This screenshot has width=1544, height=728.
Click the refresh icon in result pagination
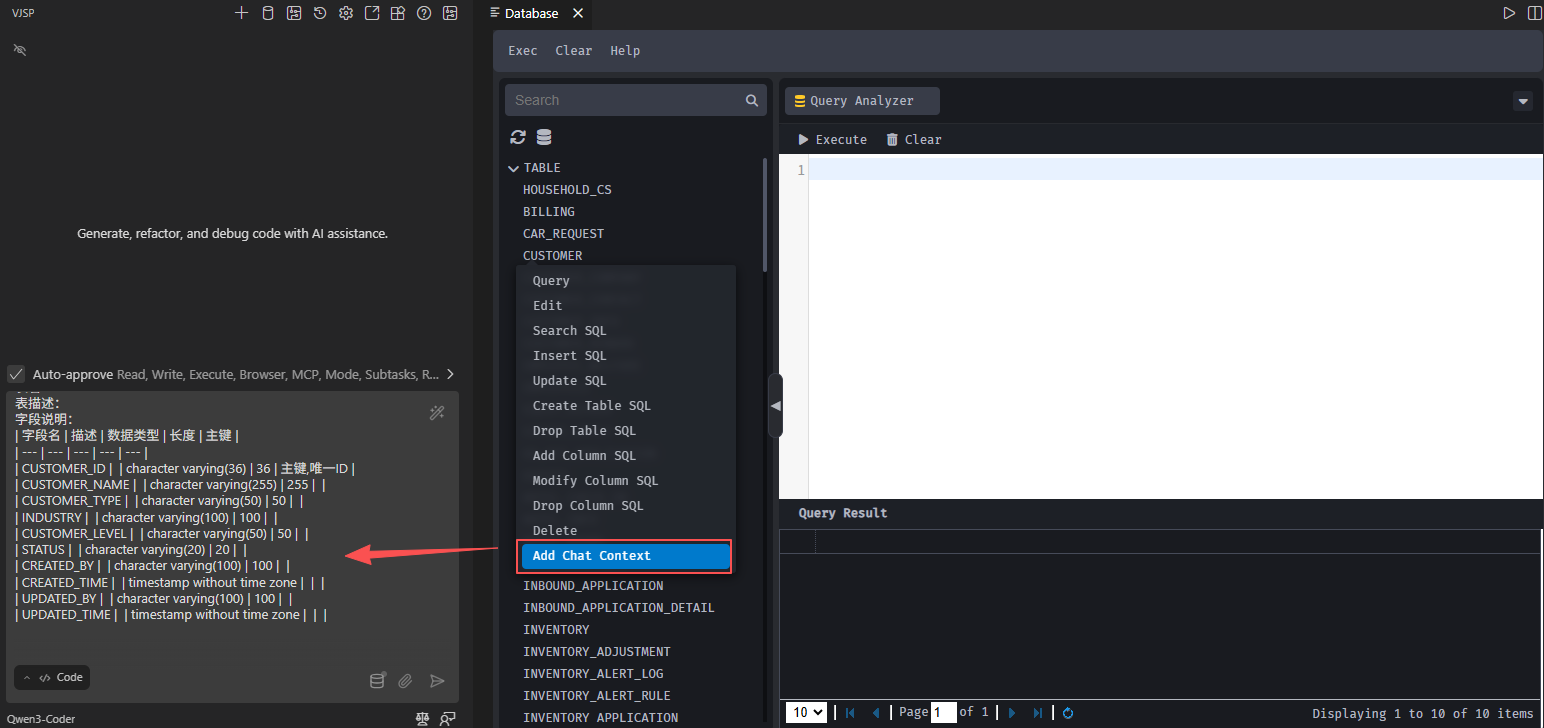(x=1068, y=713)
